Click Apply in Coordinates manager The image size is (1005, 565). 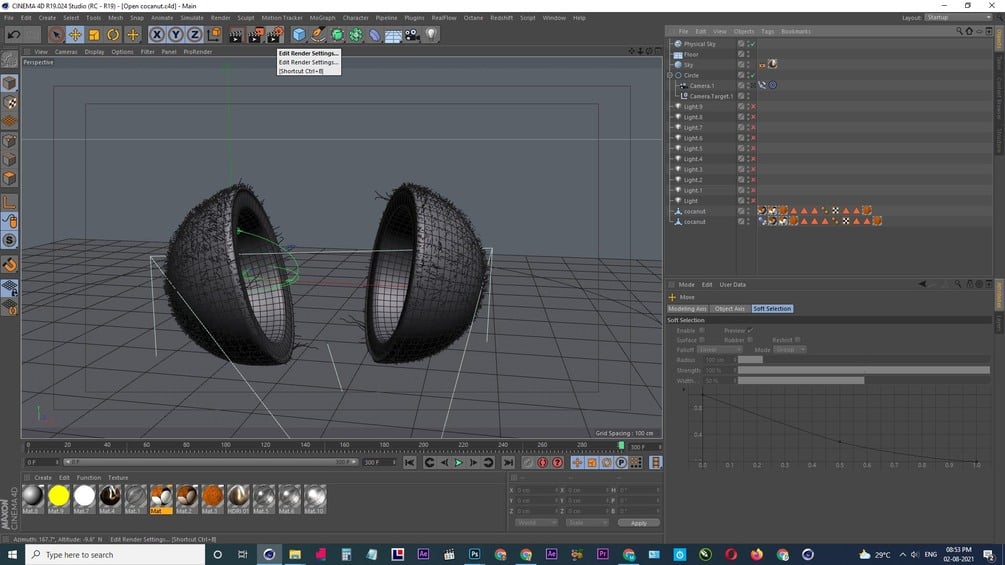coord(638,523)
